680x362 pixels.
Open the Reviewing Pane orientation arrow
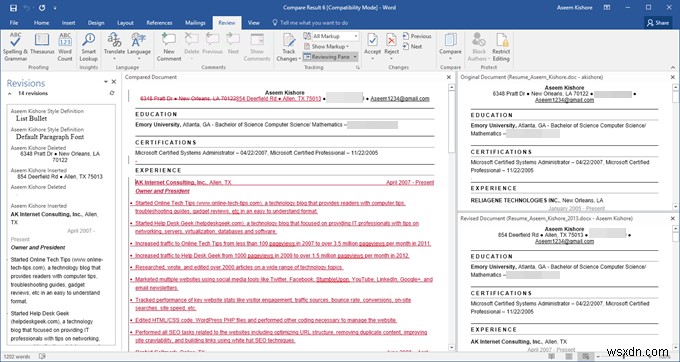[x=355, y=57]
